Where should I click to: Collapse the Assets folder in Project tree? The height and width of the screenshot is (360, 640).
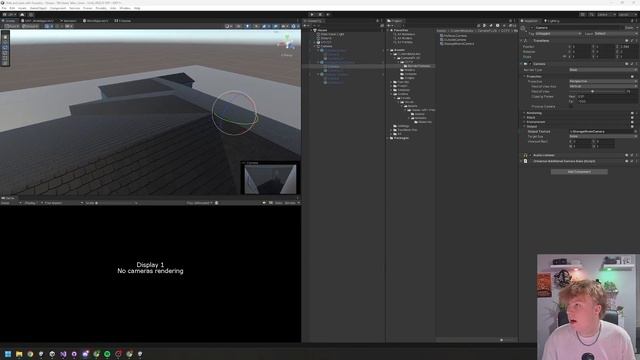tap(388, 50)
